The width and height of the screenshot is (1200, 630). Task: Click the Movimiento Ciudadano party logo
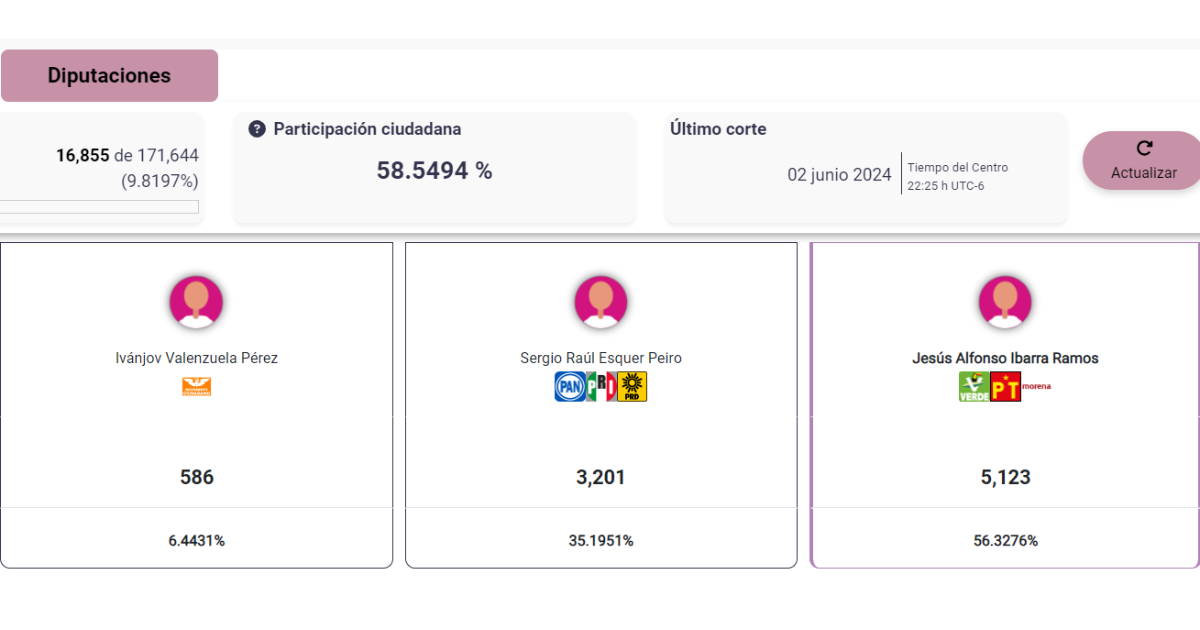click(x=196, y=387)
